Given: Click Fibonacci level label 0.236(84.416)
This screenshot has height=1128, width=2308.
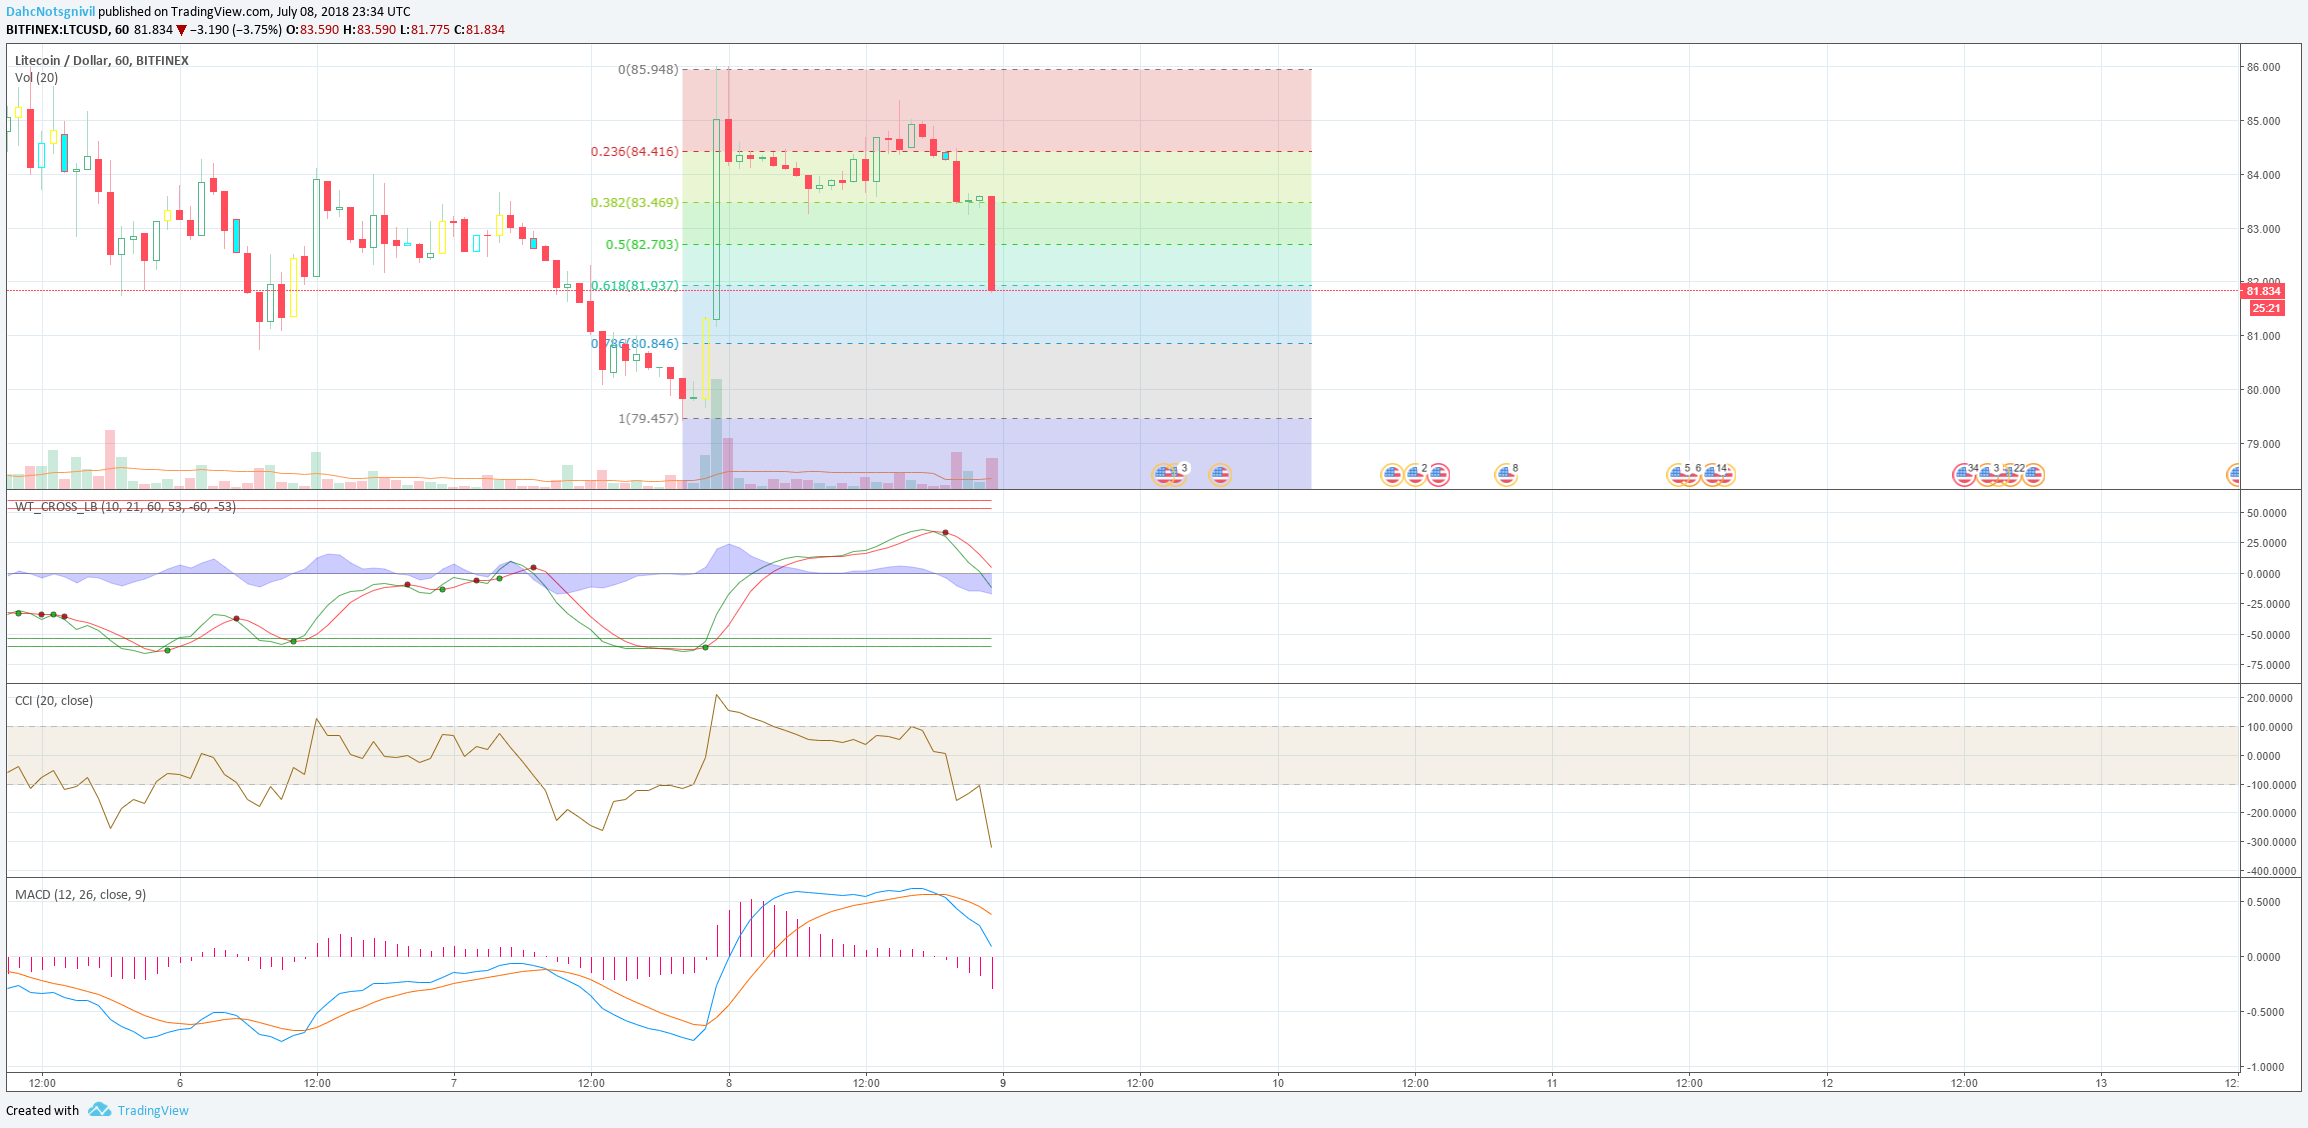Looking at the screenshot, I should click(635, 152).
